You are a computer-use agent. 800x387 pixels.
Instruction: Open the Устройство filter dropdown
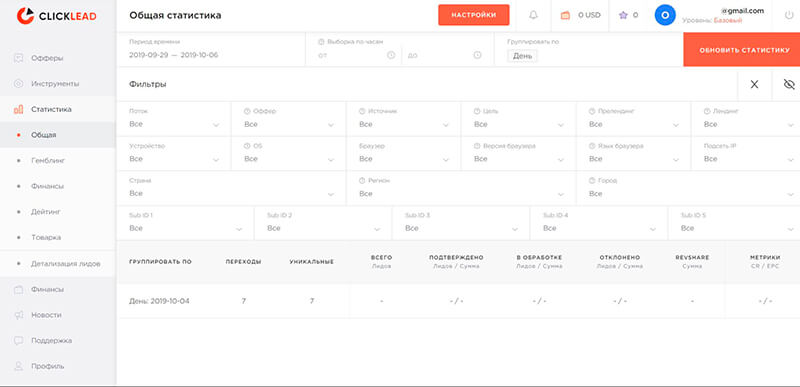[174, 153]
